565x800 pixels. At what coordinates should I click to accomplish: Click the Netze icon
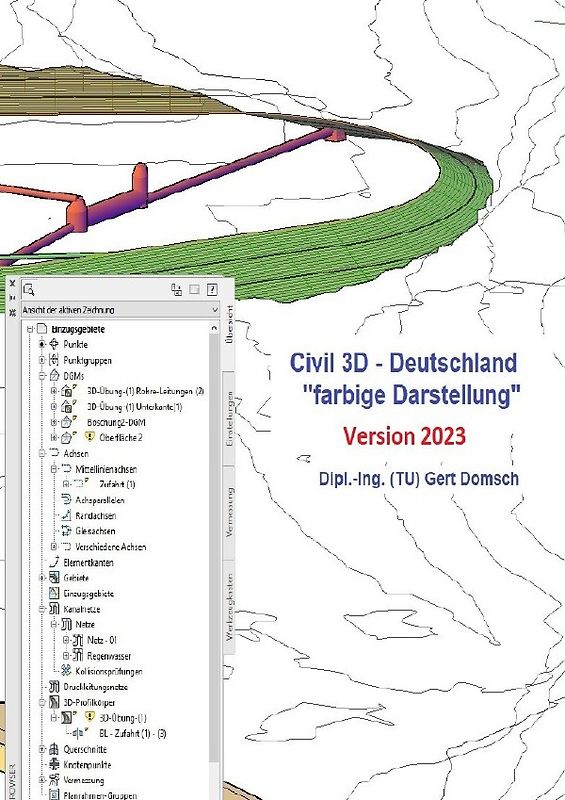(66, 624)
